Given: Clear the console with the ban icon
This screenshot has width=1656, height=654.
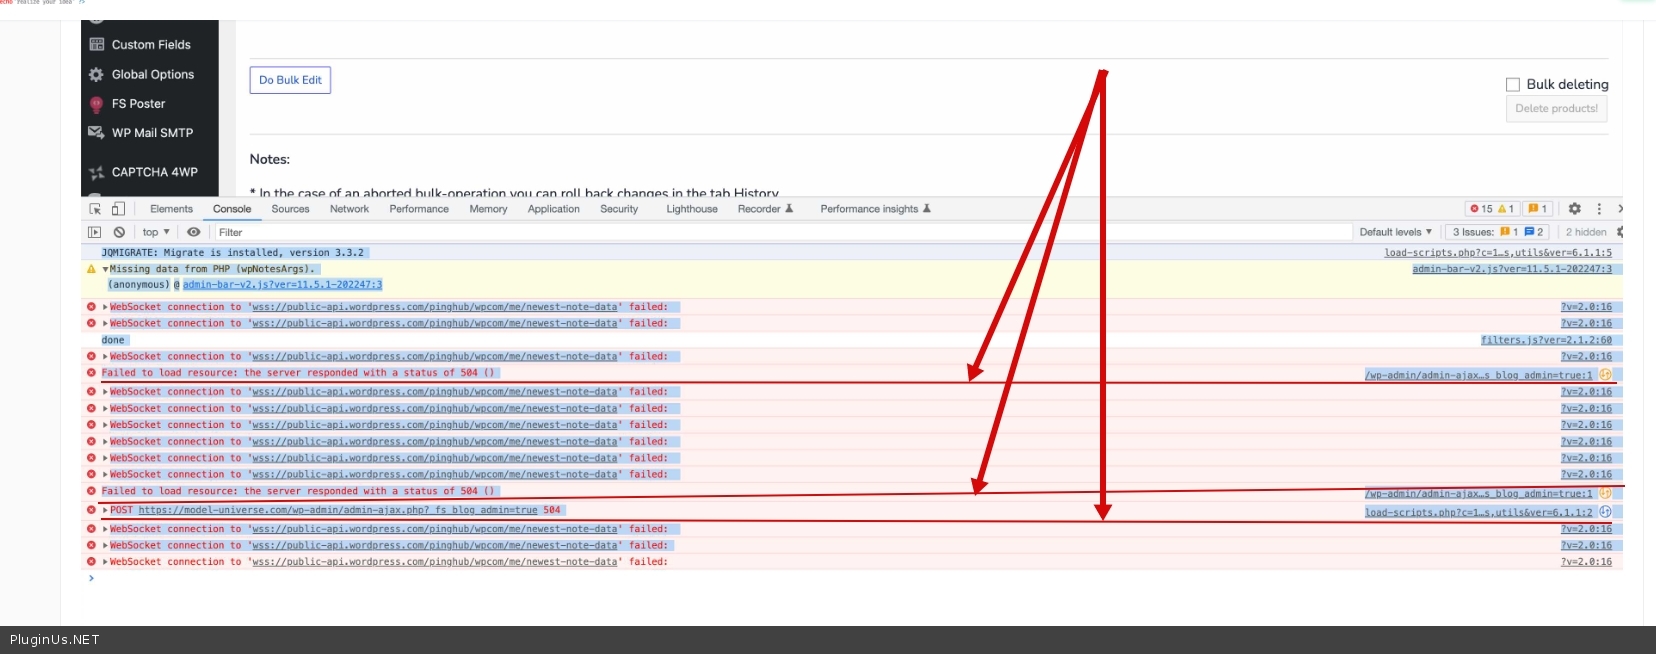Looking at the screenshot, I should click(x=119, y=232).
